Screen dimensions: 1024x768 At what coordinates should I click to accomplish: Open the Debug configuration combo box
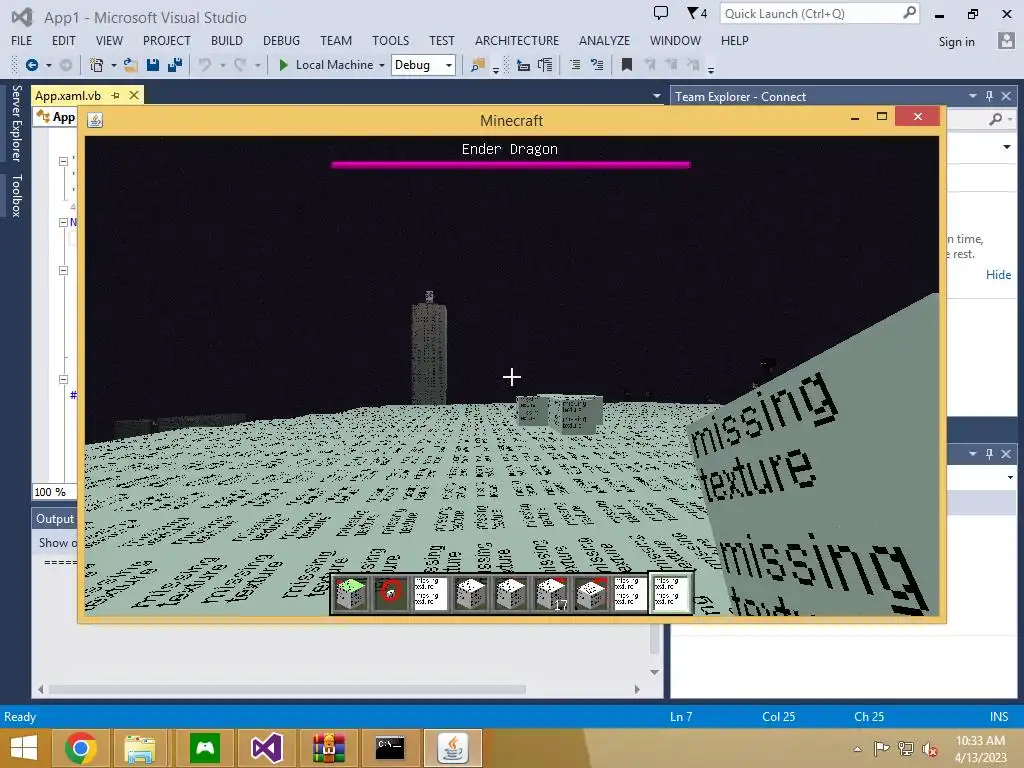pyautogui.click(x=423, y=65)
